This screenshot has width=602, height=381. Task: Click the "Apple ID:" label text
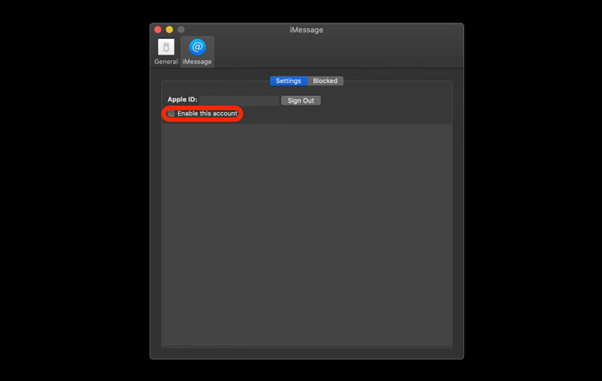[x=182, y=99]
